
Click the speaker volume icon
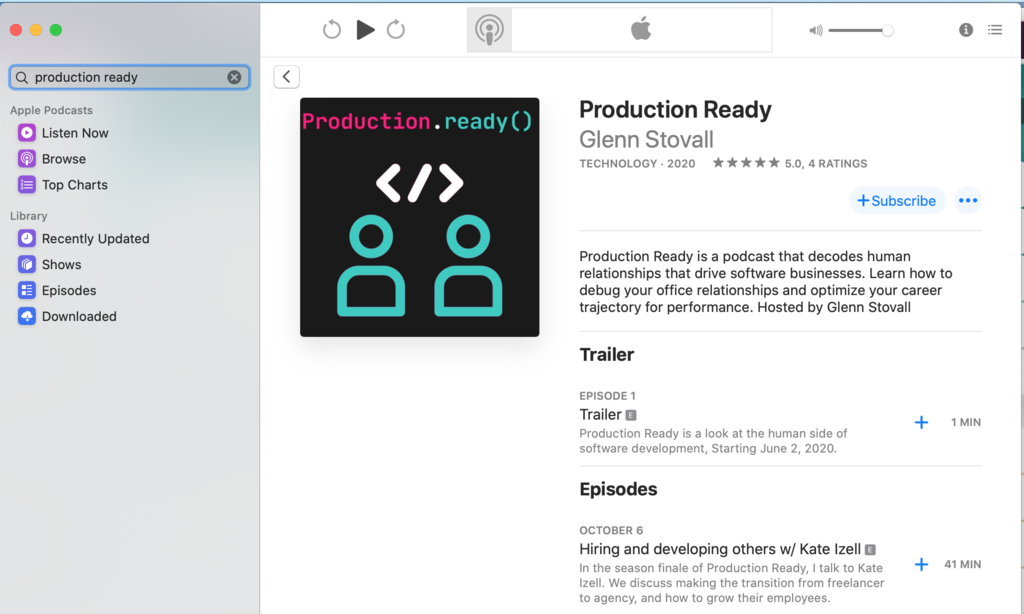(x=816, y=31)
